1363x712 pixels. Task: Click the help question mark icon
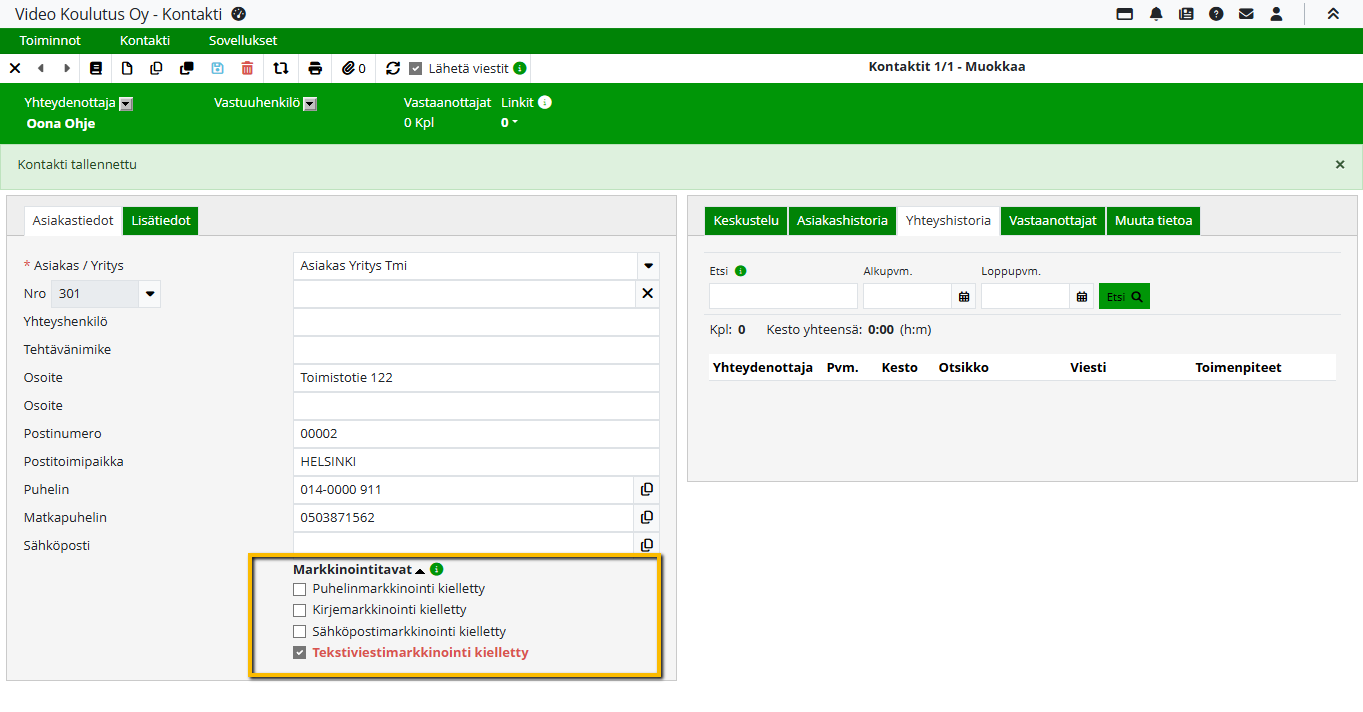[1216, 14]
